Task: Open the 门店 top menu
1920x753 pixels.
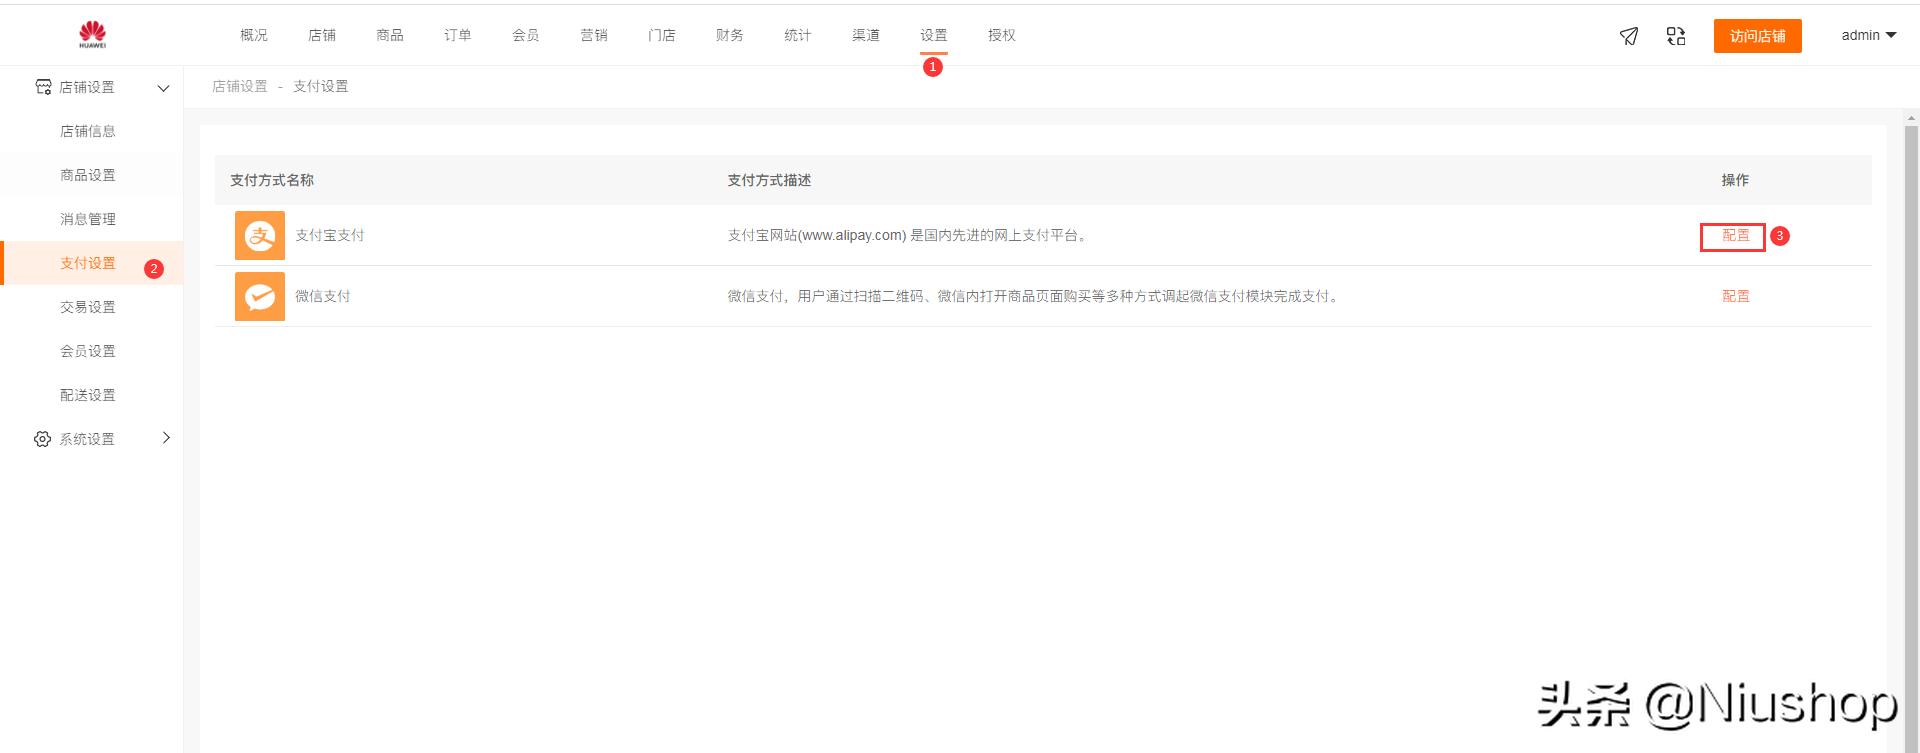Action: pyautogui.click(x=662, y=35)
